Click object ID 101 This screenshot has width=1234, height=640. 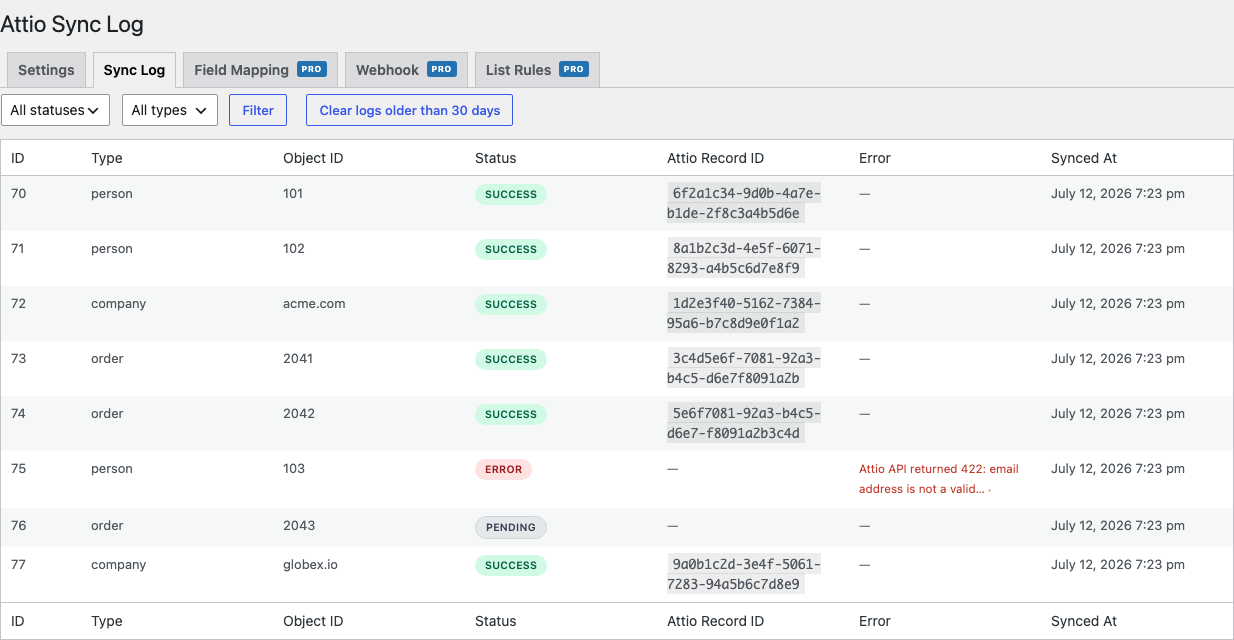(x=293, y=193)
